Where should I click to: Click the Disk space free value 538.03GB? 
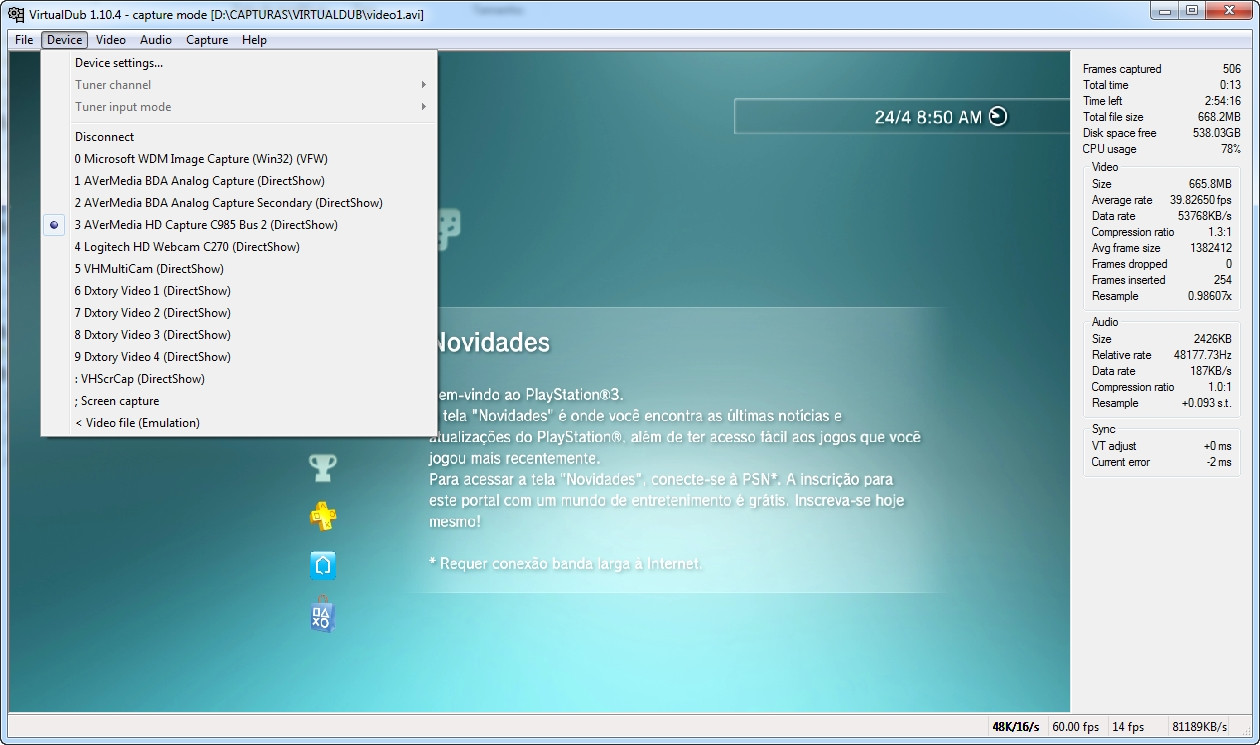tap(1215, 133)
